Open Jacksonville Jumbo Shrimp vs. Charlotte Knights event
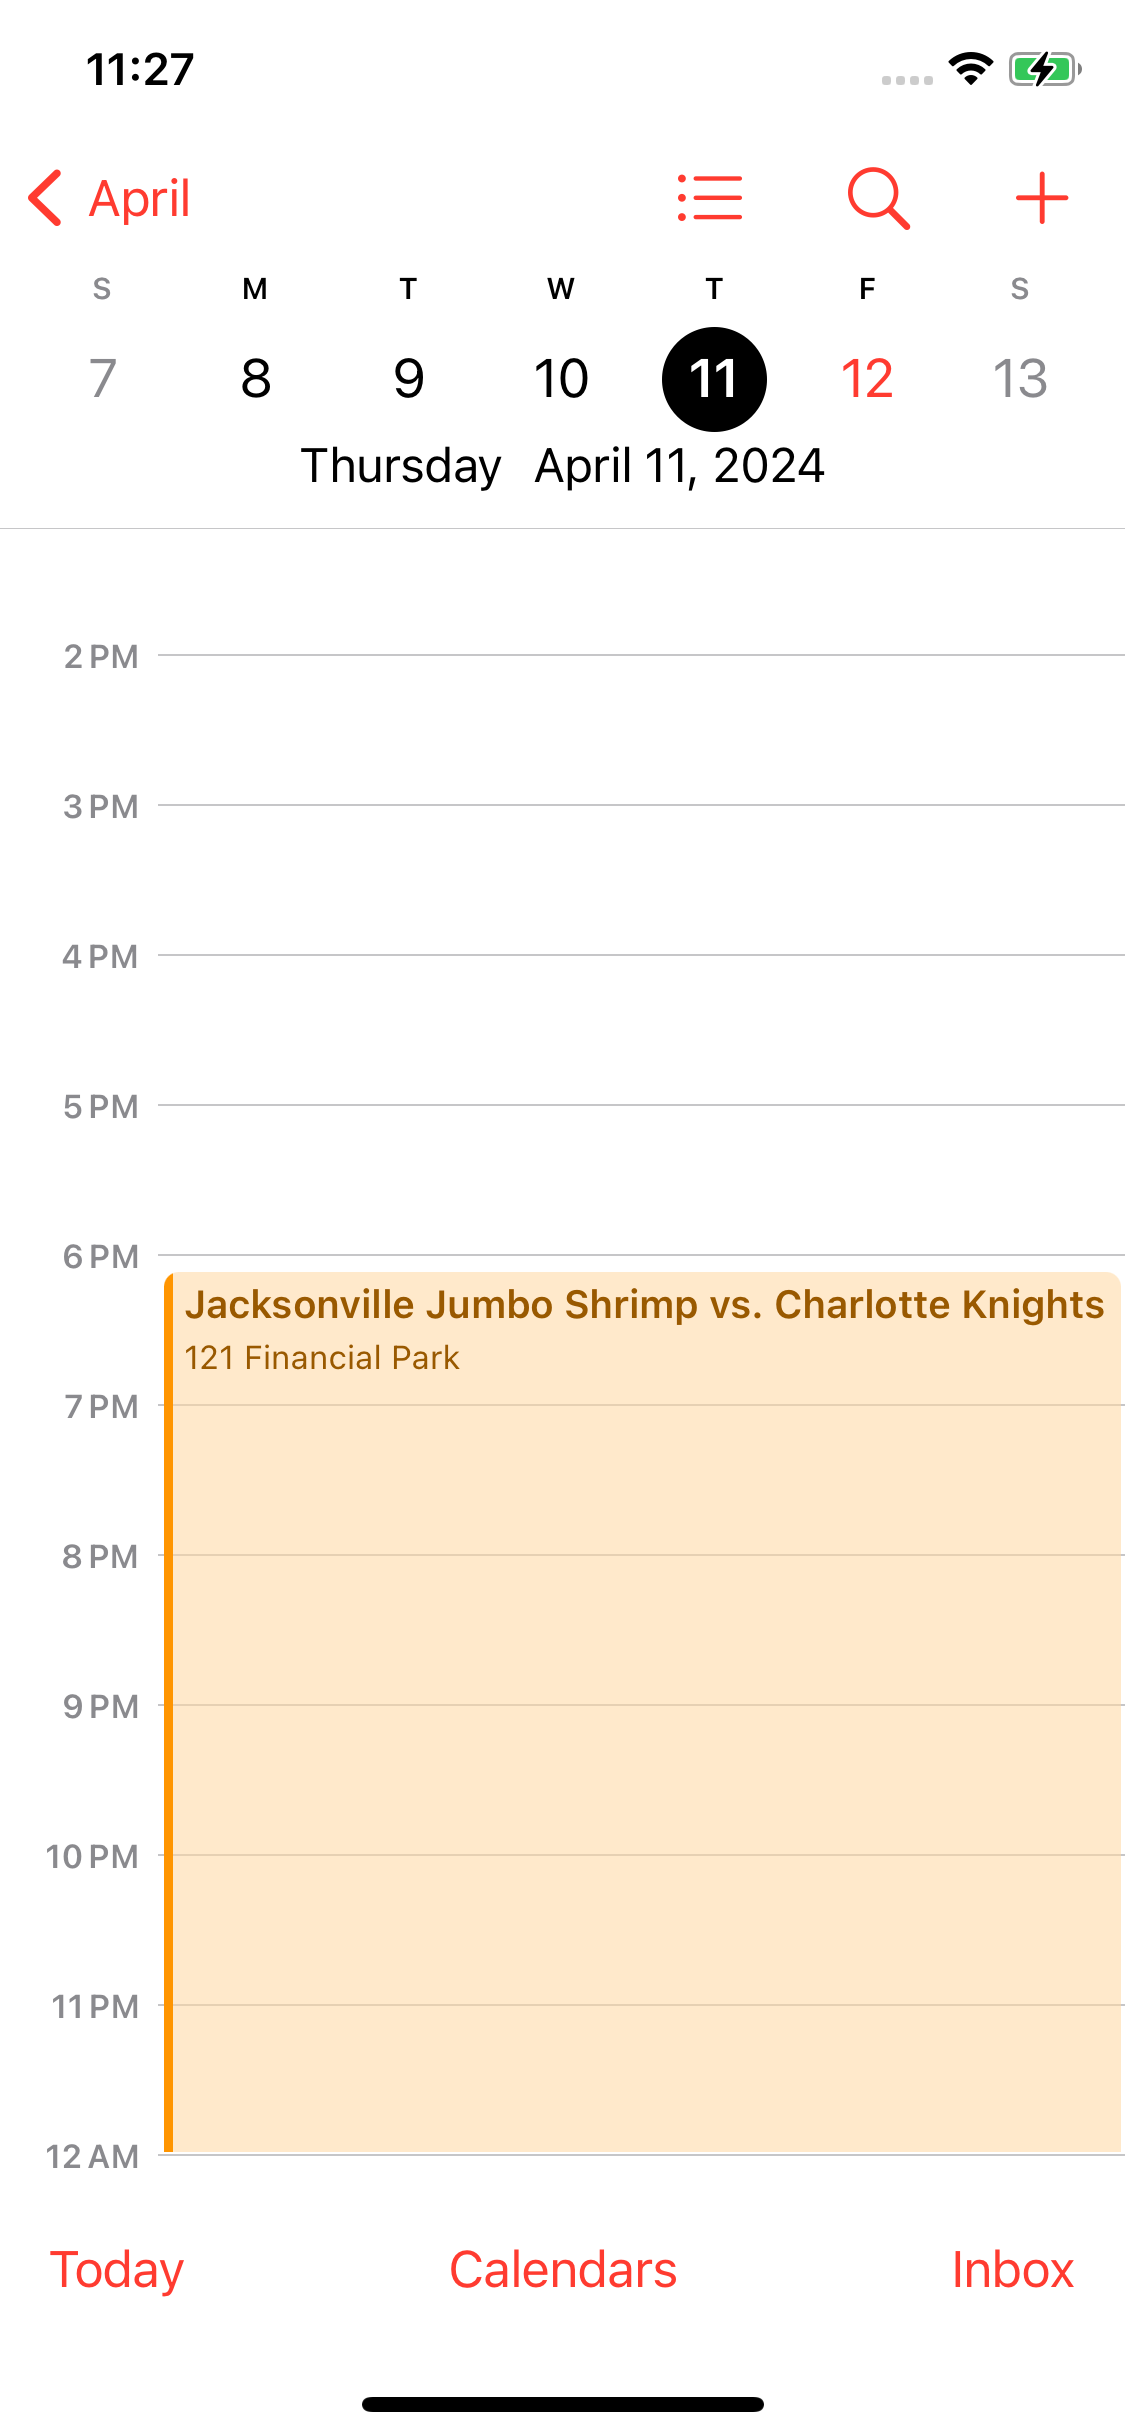The height and width of the screenshot is (2436, 1125). 643,1712
